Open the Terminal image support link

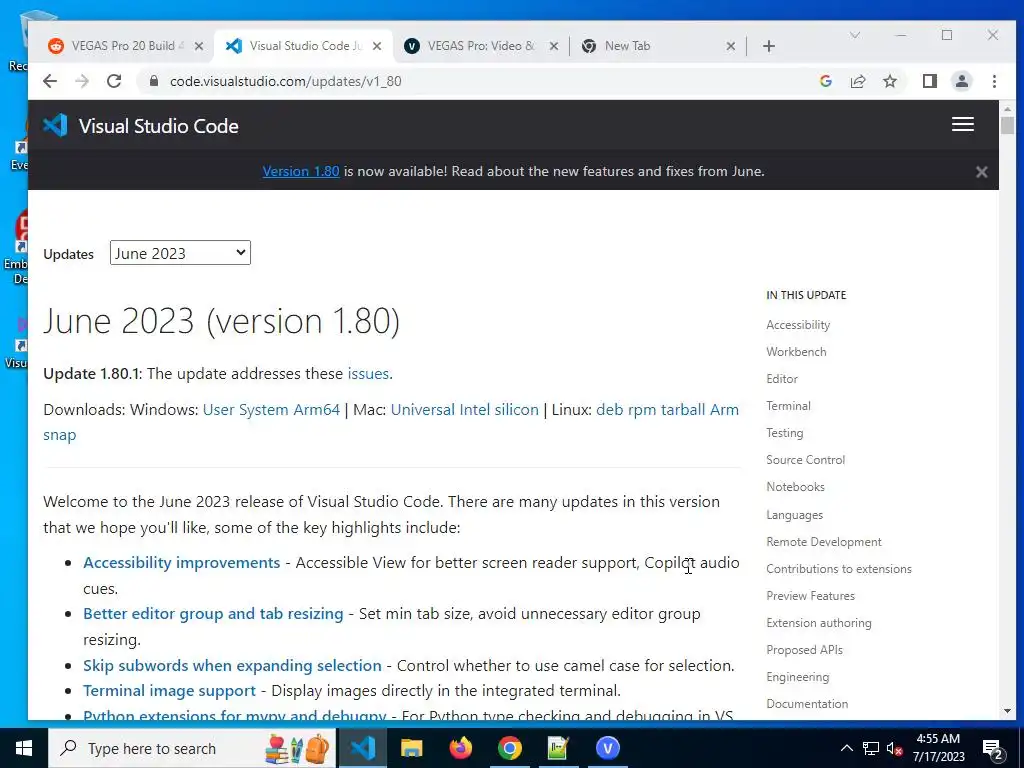pyautogui.click(x=169, y=690)
